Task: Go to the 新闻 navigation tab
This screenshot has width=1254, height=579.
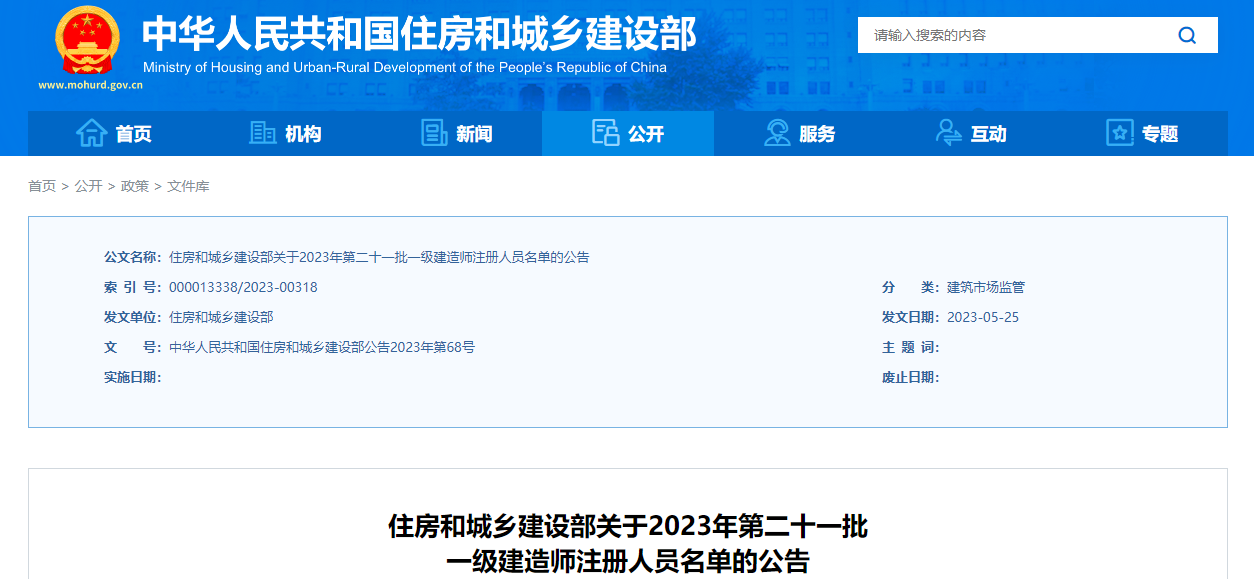Action: (474, 134)
